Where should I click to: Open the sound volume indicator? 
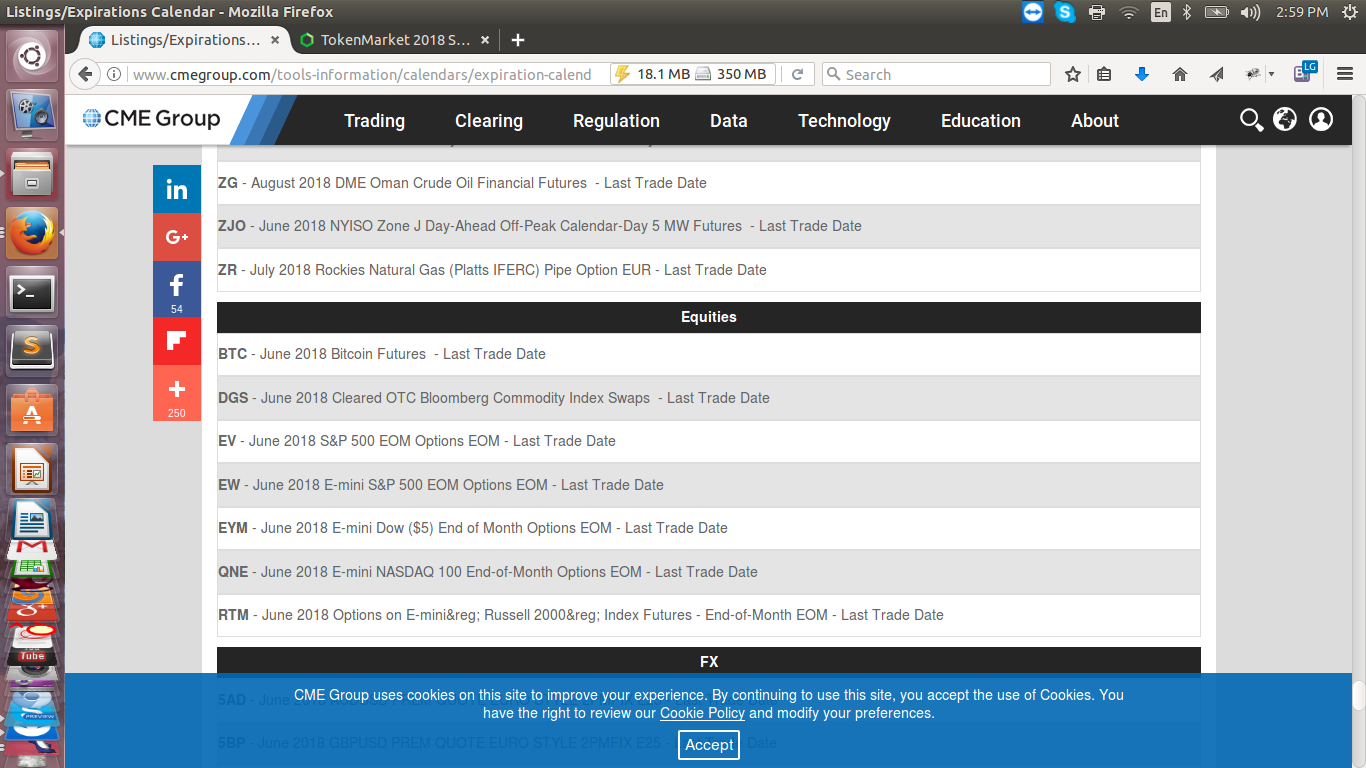tap(1250, 12)
